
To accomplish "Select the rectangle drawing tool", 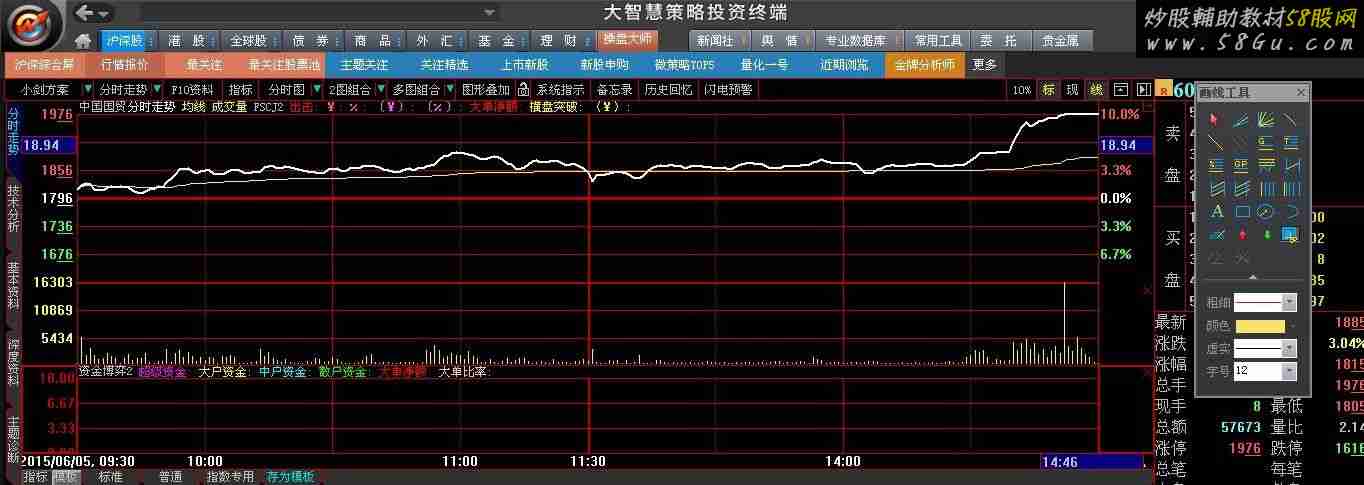I will [x=1242, y=211].
